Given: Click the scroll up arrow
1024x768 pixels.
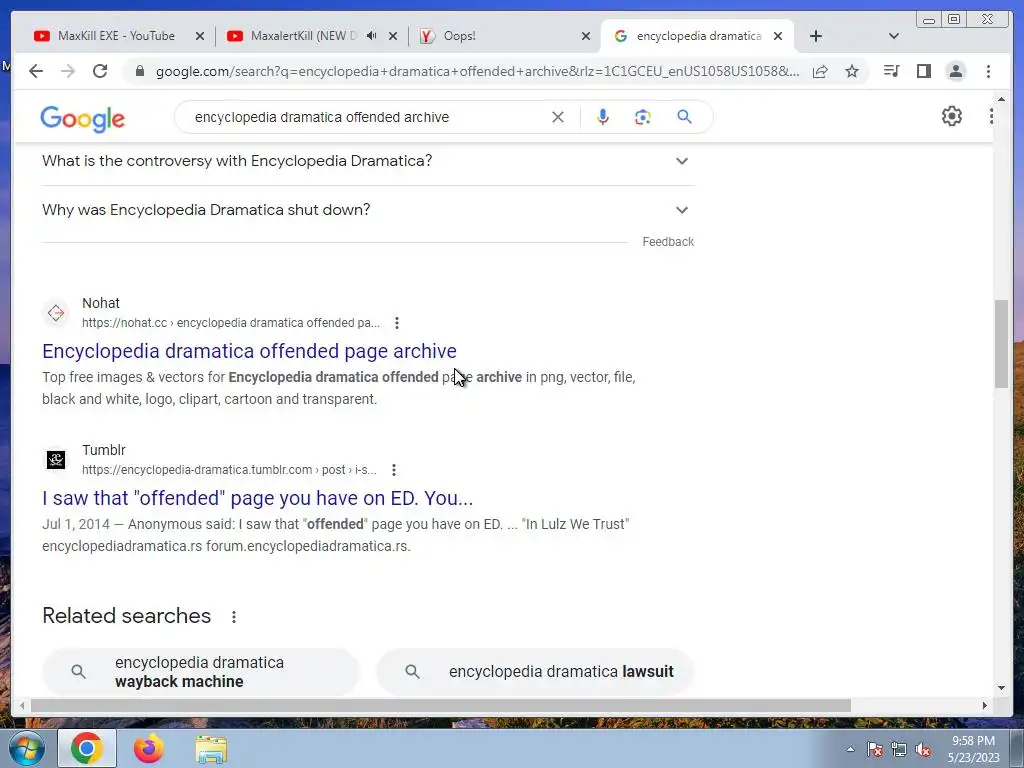Looking at the screenshot, I should pyautogui.click(x=1001, y=99).
